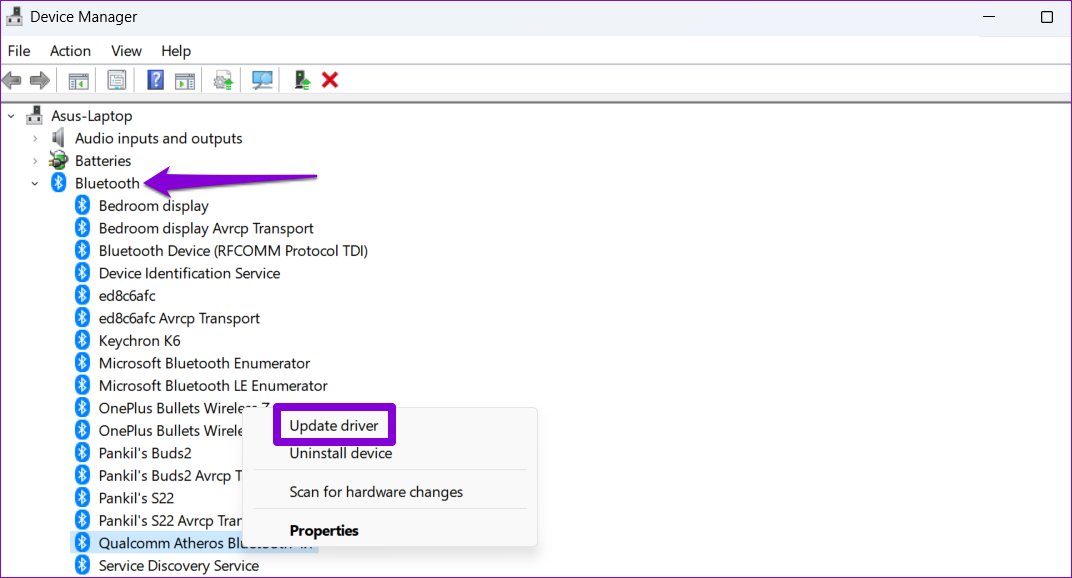The height and width of the screenshot is (578, 1072).
Task: Open Properties from the context menu
Action: pos(323,531)
